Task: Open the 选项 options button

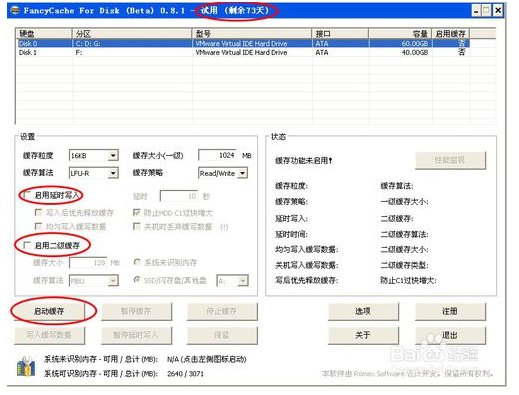Action: click(x=363, y=311)
